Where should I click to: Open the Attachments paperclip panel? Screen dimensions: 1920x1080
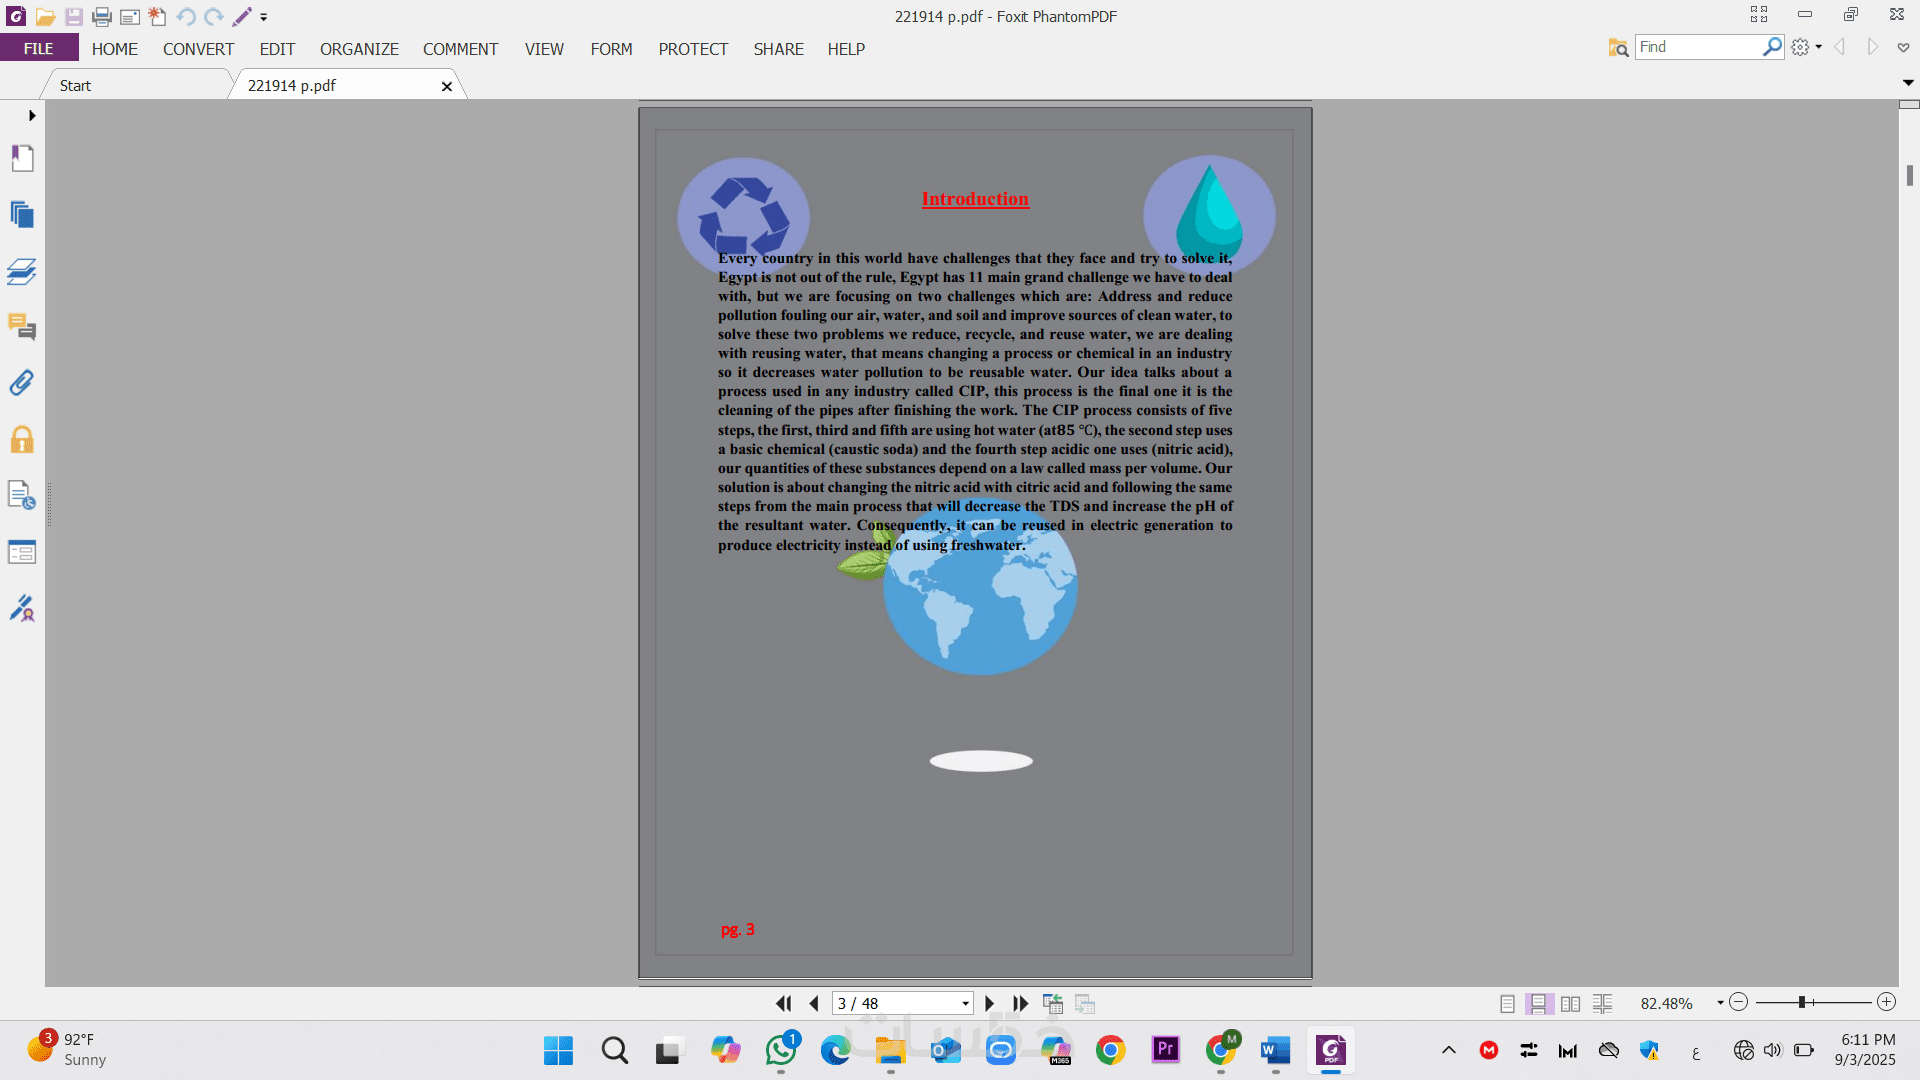(22, 383)
